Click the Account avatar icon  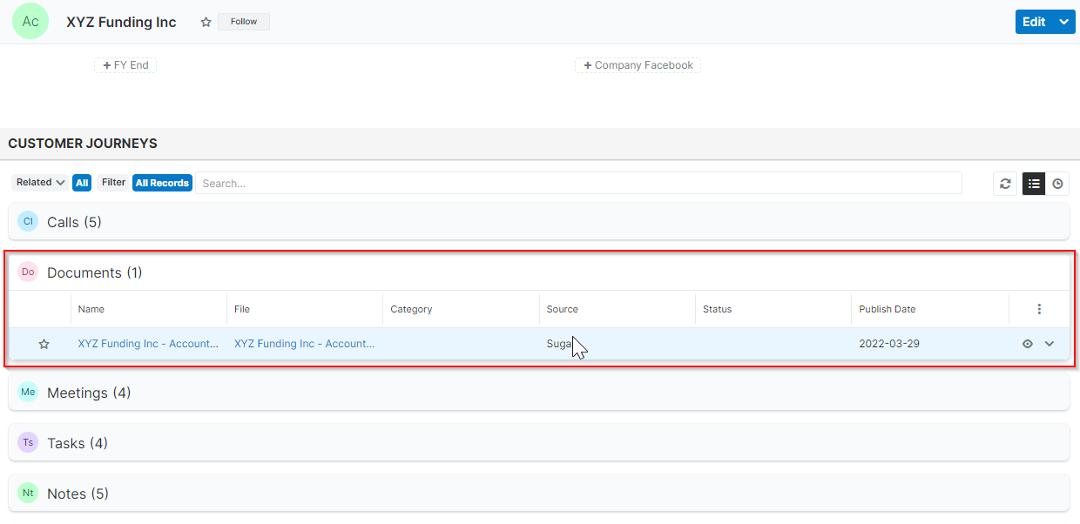pos(31,22)
